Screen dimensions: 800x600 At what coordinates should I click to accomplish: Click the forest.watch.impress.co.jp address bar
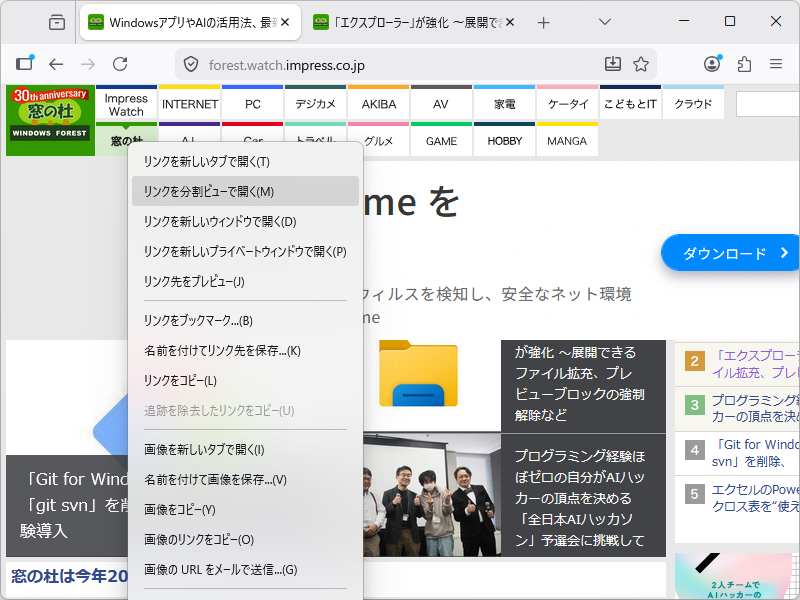(x=300, y=62)
